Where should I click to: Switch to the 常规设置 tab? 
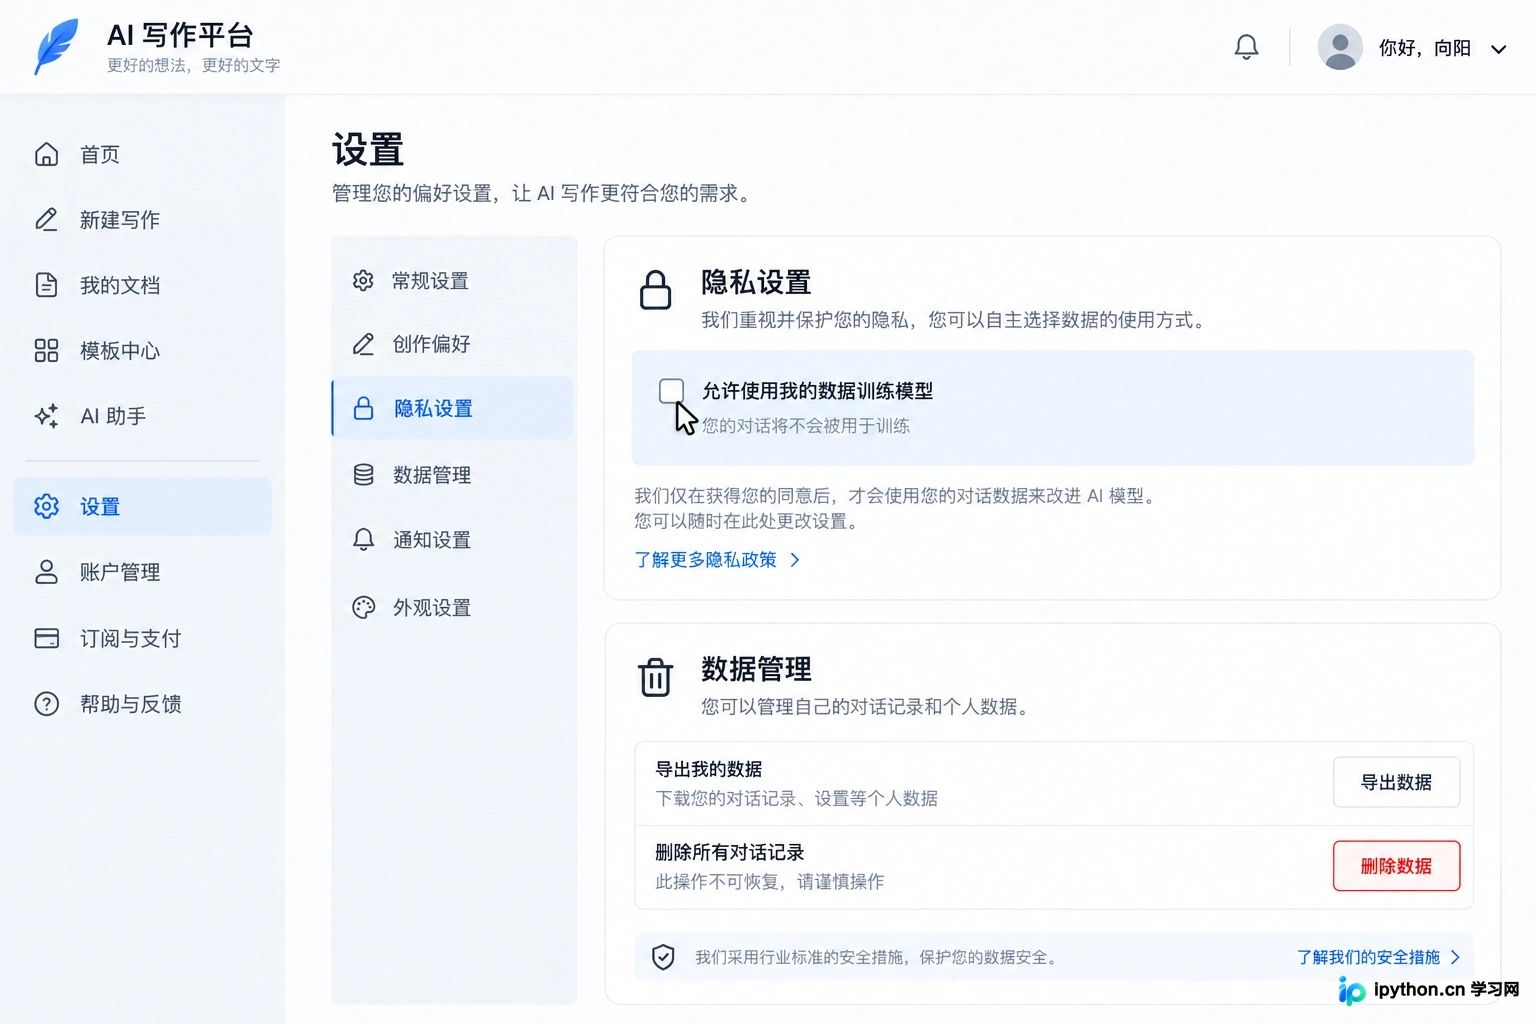453,280
